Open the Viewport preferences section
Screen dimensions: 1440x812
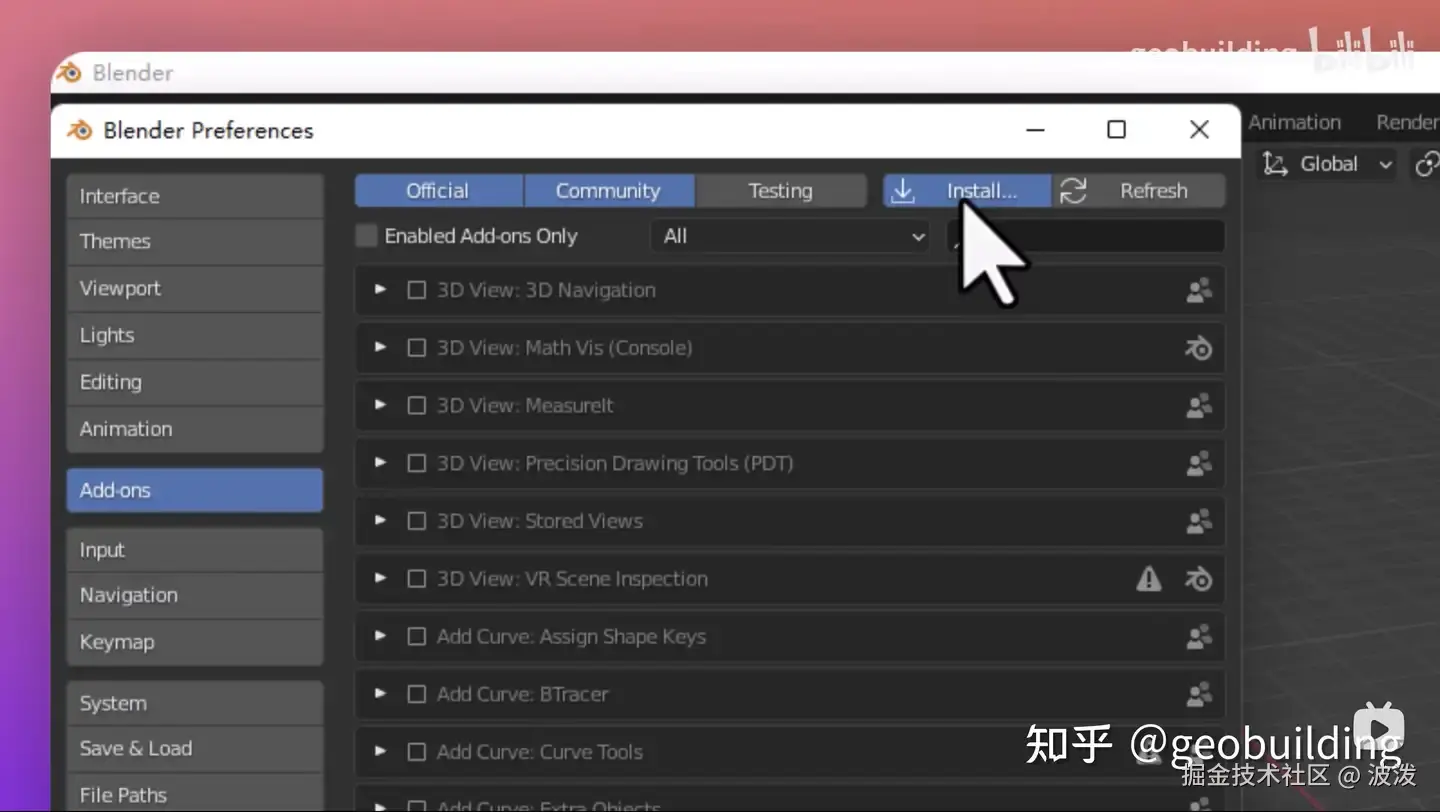[x=195, y=289]
